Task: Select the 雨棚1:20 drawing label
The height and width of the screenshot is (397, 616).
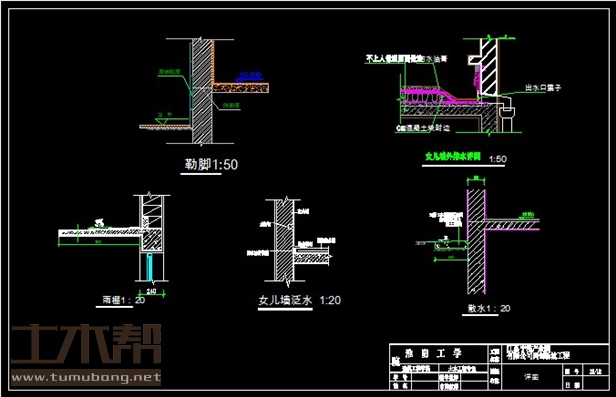Action: click(124, 300)
